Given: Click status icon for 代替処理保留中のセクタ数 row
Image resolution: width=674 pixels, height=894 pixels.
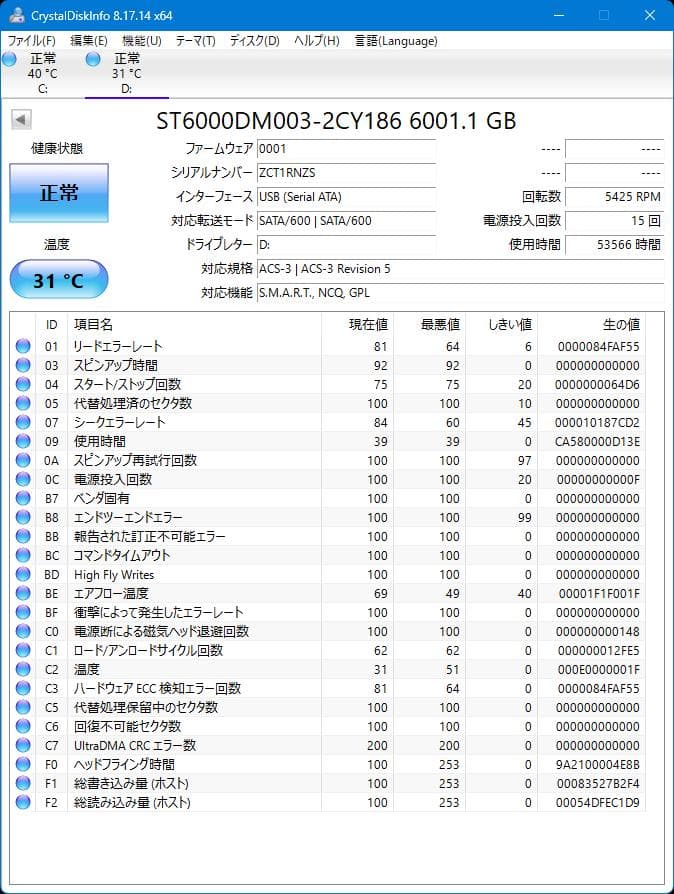Looking at the screenshot, I should tap(23, 707).
